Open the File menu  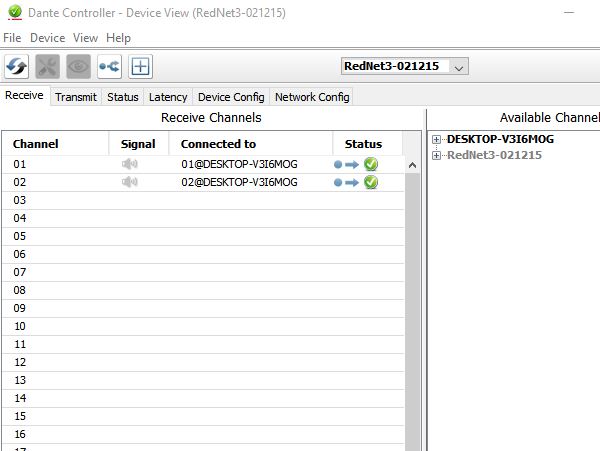click(12, 38)
